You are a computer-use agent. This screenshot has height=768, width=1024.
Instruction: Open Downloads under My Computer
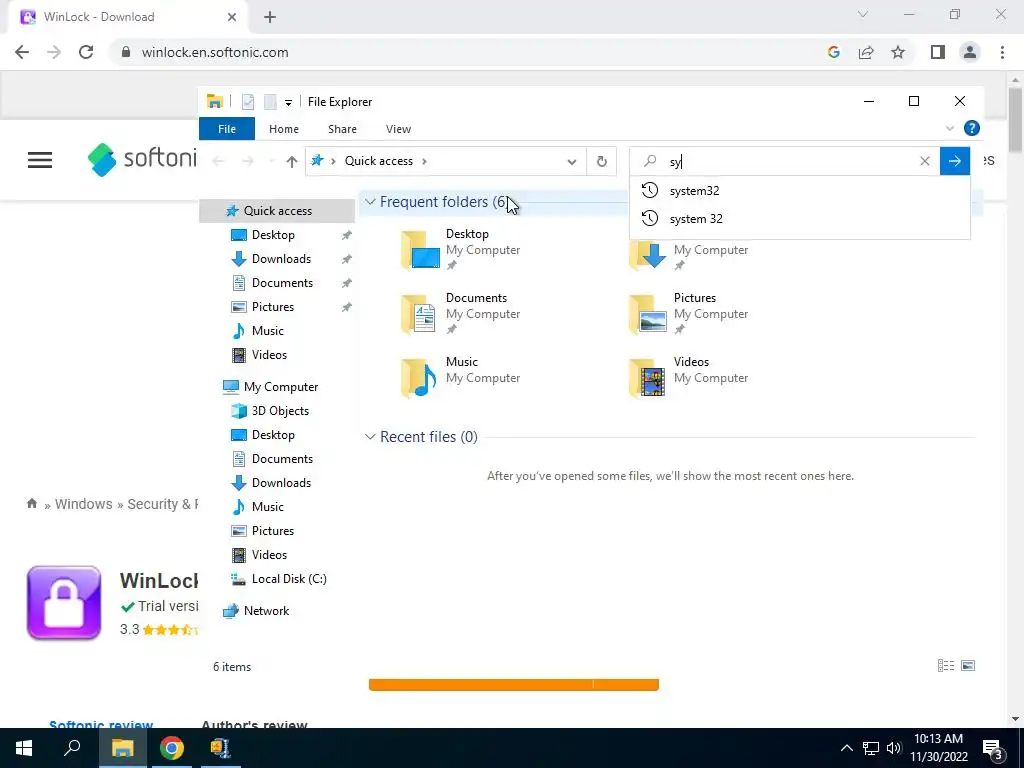click(281, 483)
